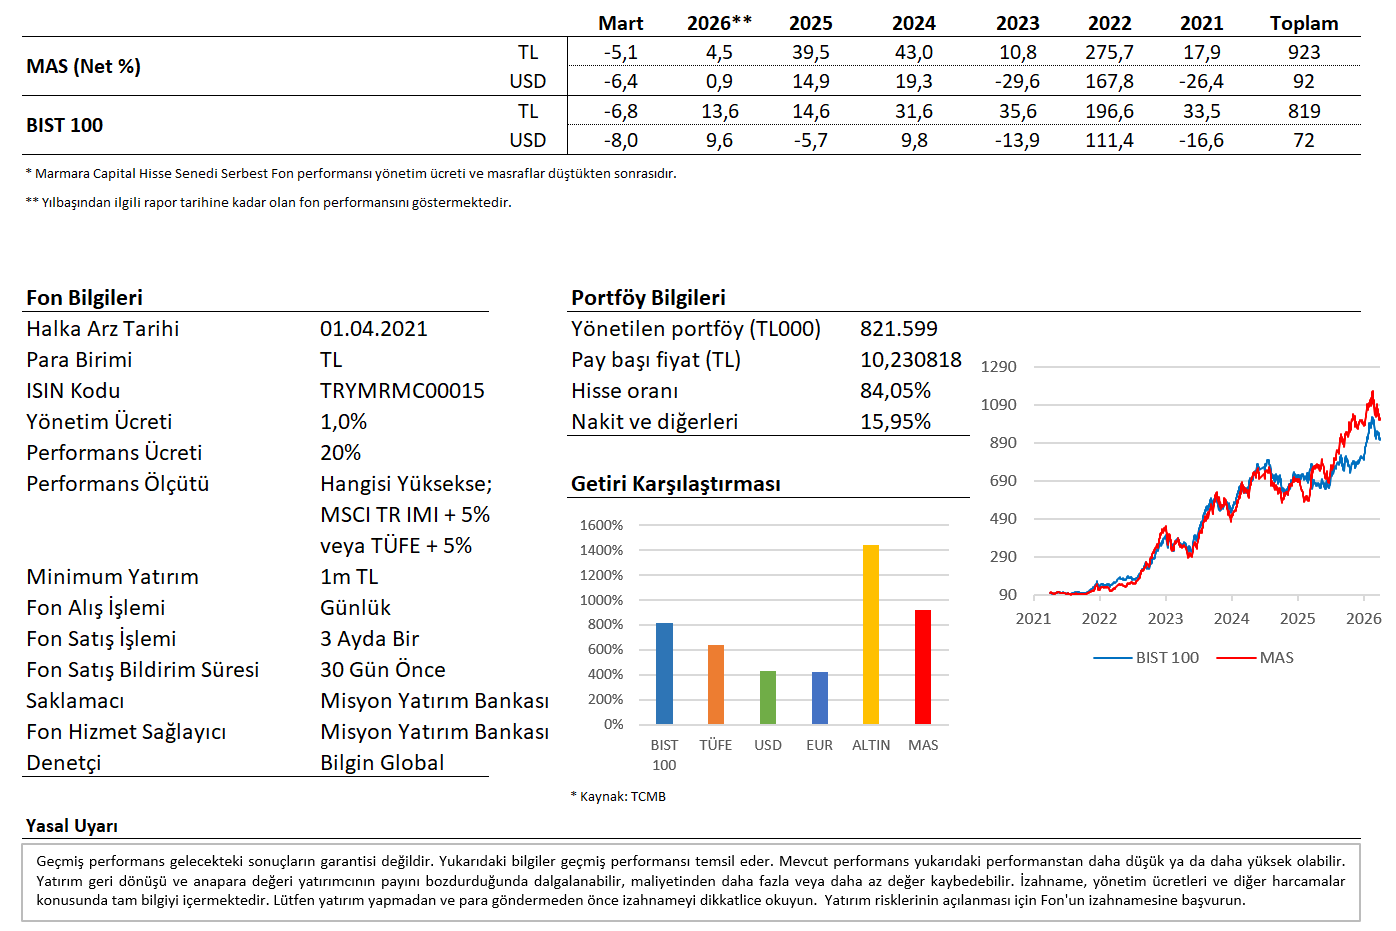The image size is (1396, 931).
Task: Select the Getiri Karşılaştırması heading
Action: click(x=675, y=484)
